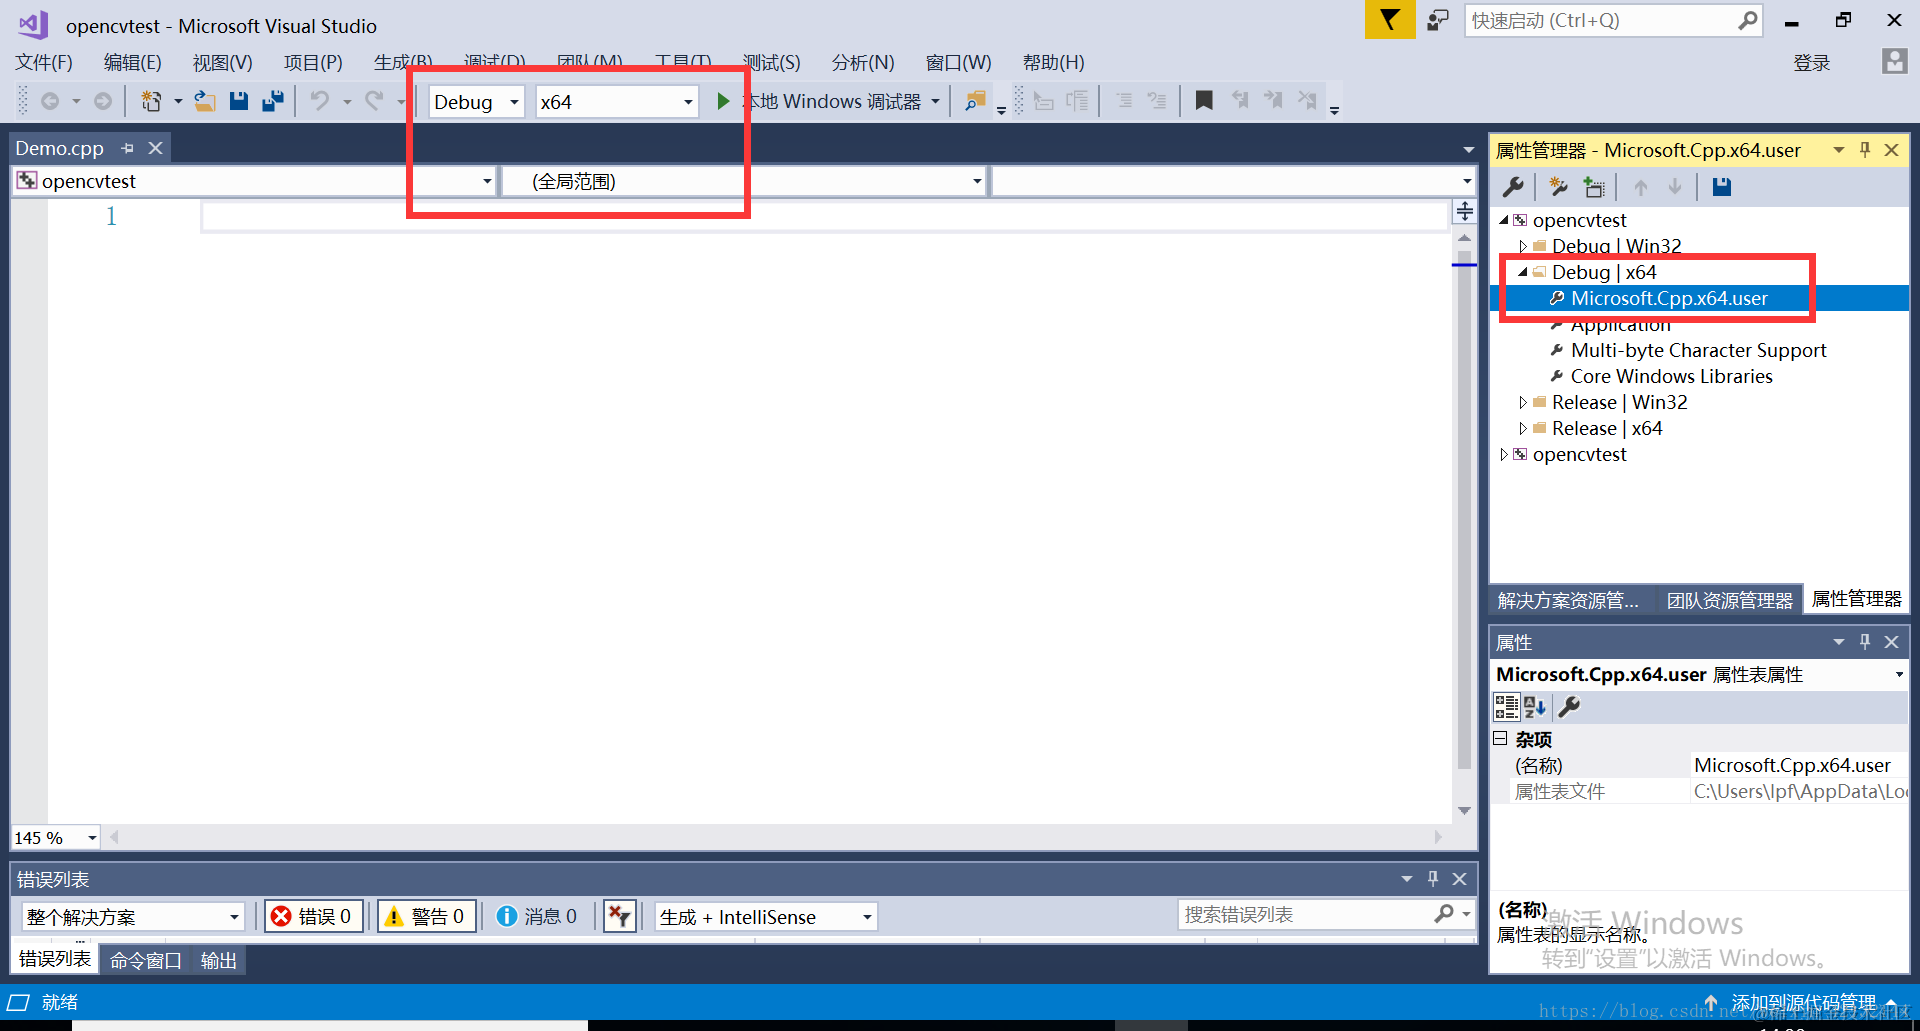The image size is (1920, 1031).
Task: Select Multi-byte Character Support property sheet
Action: 1698,350
